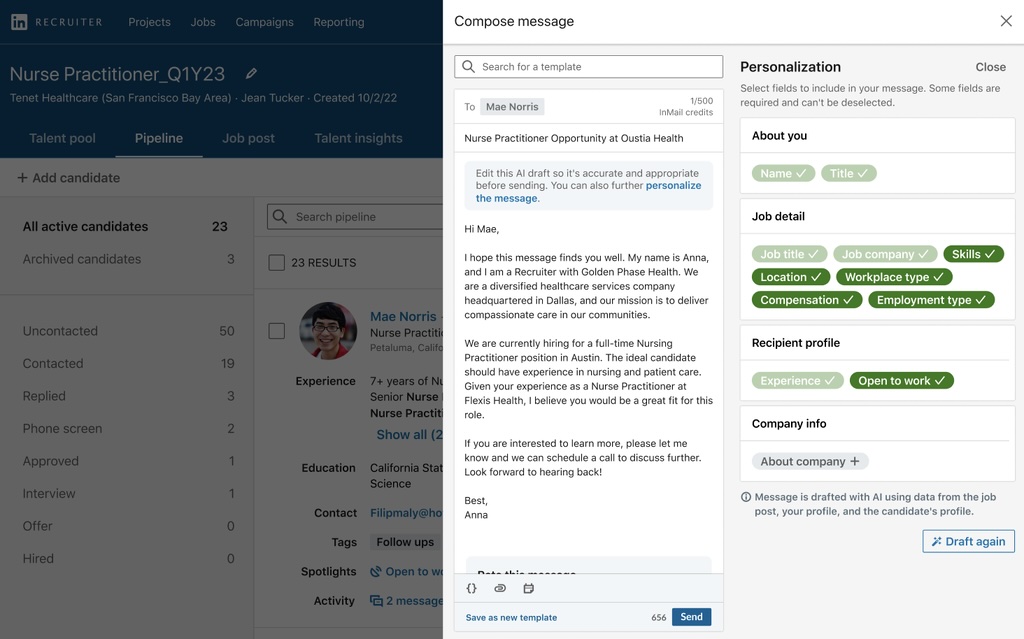Toggle the Experience recipient chip

[797, 380]
